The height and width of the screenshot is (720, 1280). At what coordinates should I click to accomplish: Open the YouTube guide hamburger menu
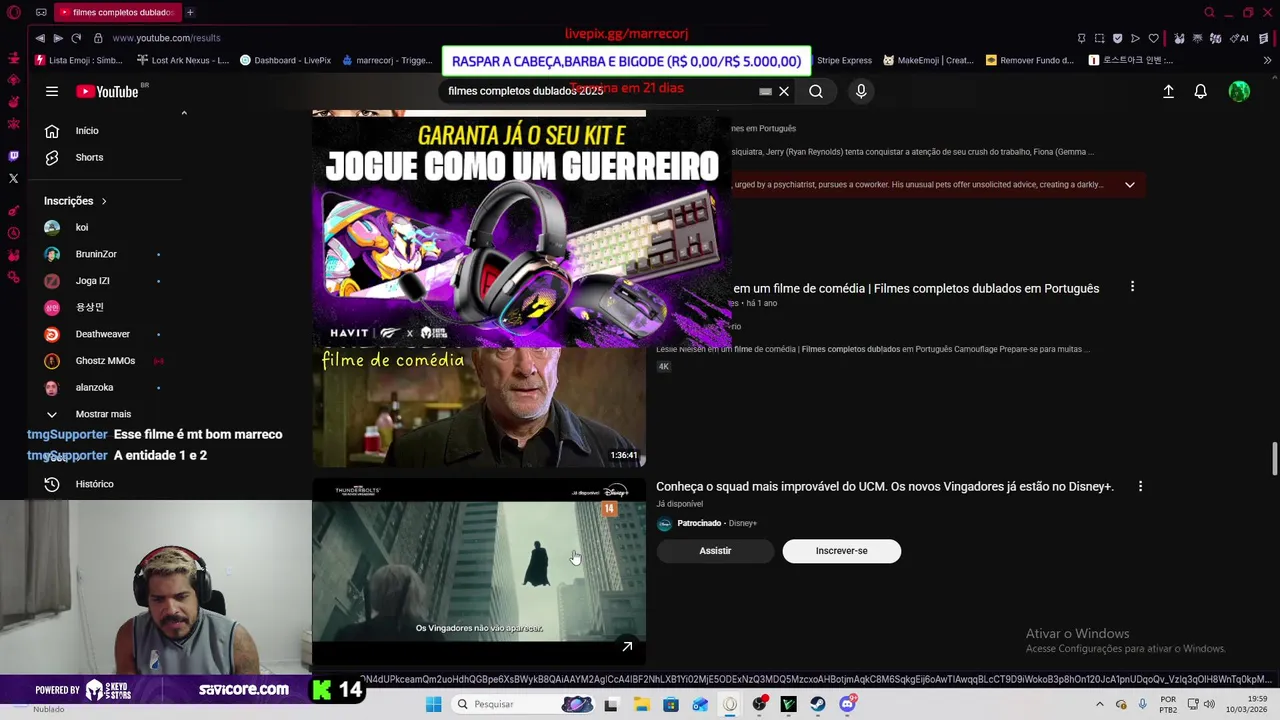pyautogui.click(x=52, y=91)
